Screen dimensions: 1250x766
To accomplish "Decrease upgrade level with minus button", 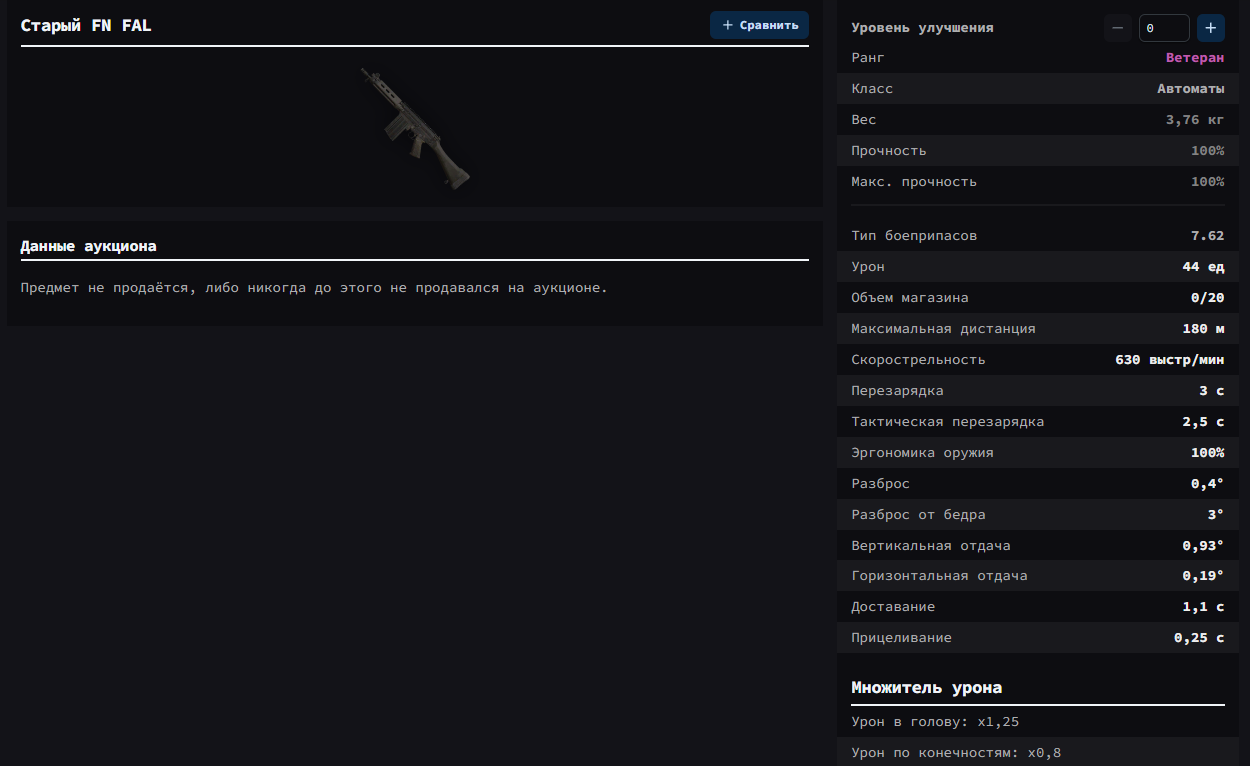I will (x=1117, y=28).
